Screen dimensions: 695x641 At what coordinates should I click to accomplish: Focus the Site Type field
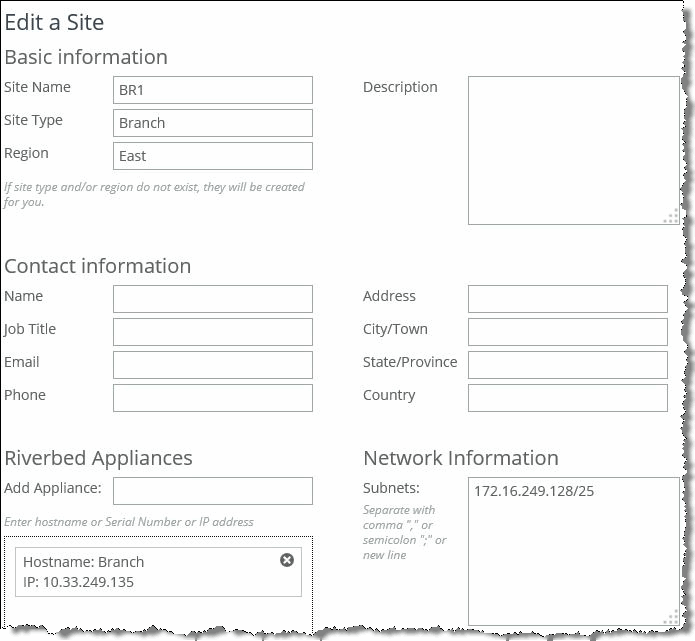pyautogui.click(x=213, y=123)
